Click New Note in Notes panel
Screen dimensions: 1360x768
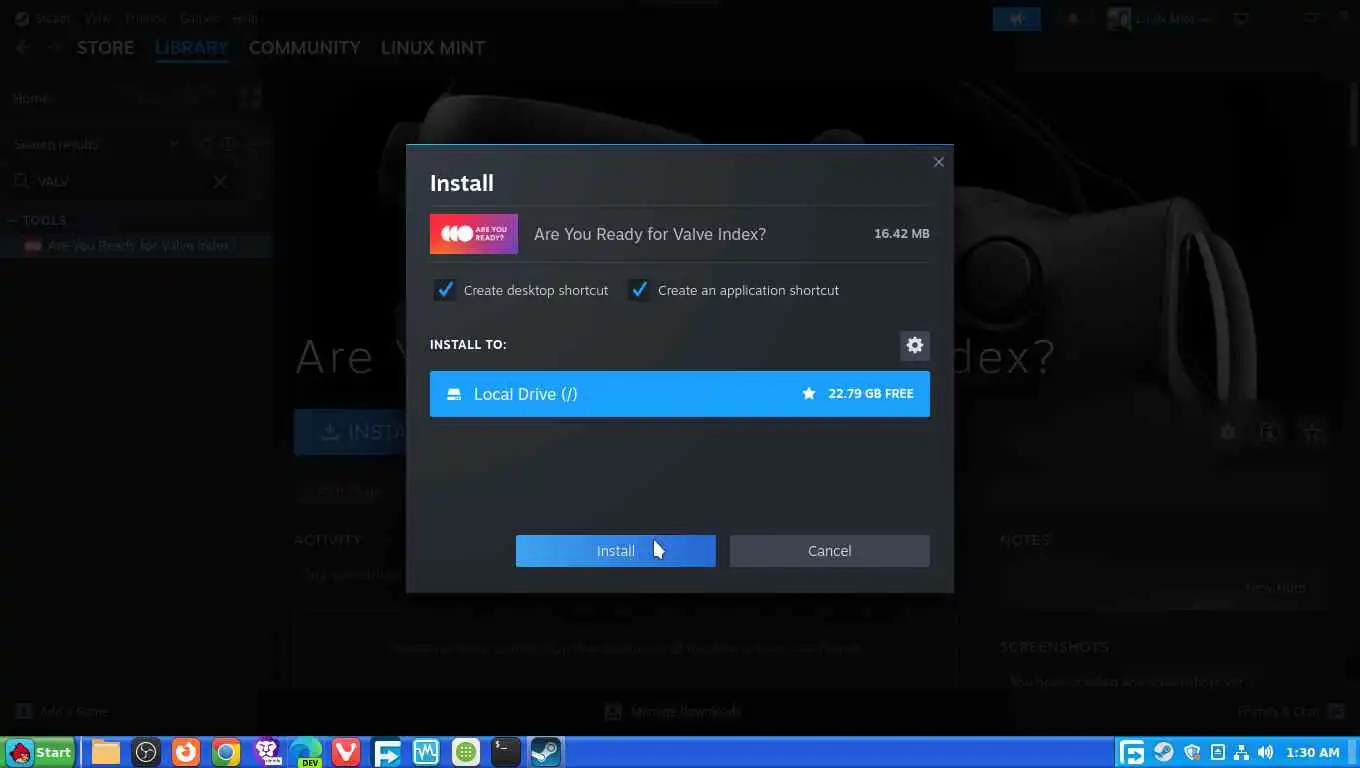(x=1275, y=588)
